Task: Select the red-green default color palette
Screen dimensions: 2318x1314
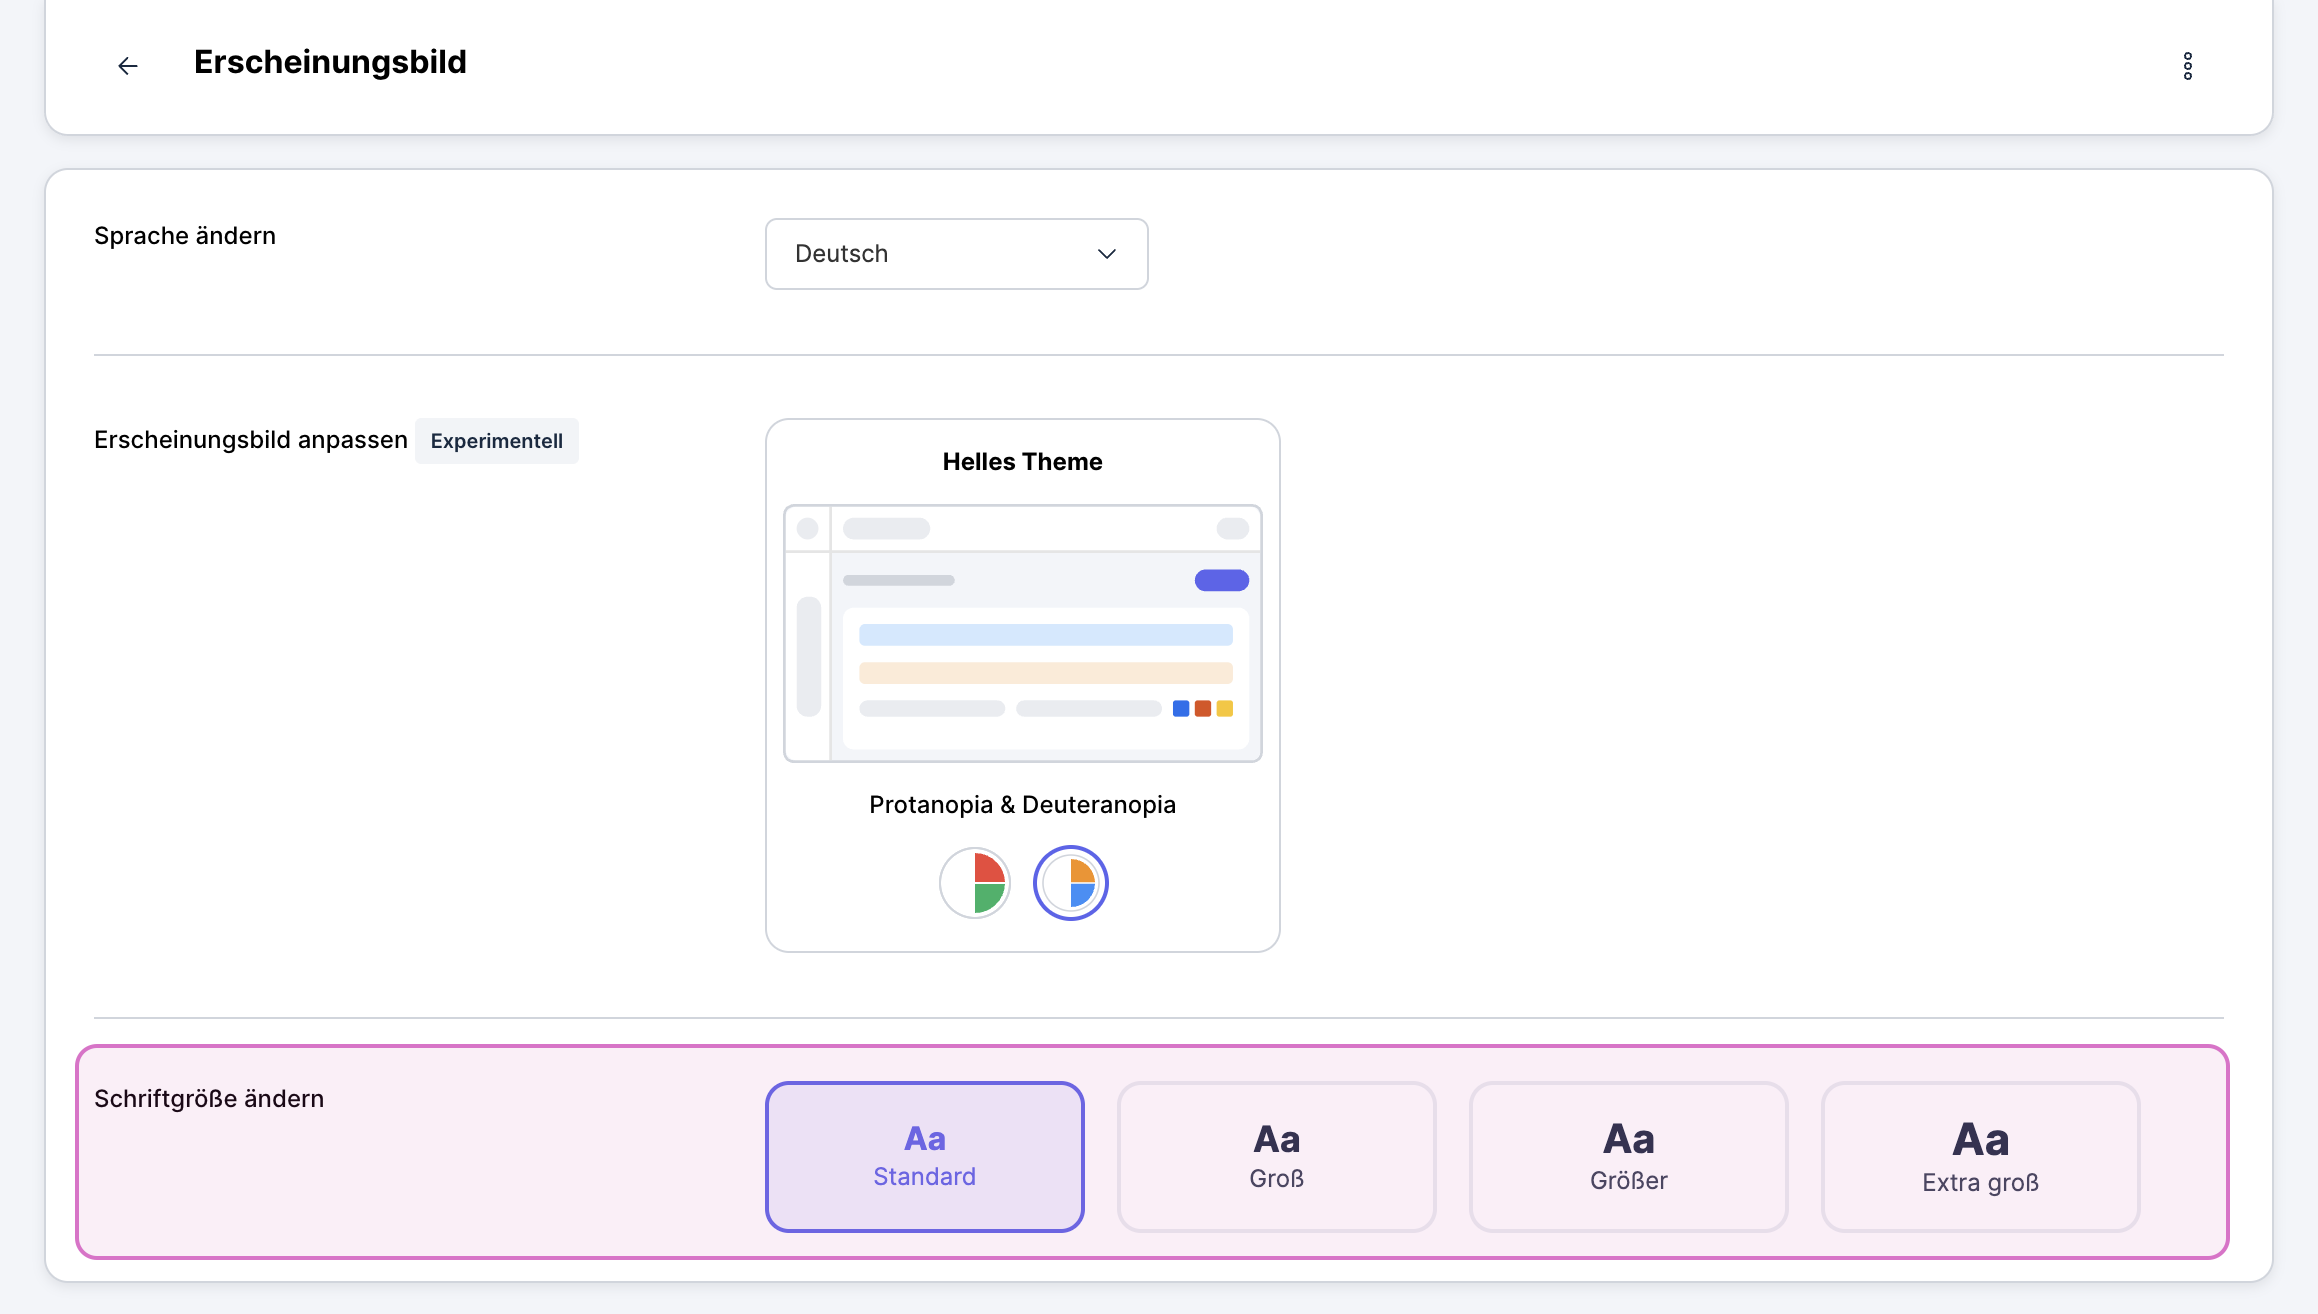Action: click(975, 883)
